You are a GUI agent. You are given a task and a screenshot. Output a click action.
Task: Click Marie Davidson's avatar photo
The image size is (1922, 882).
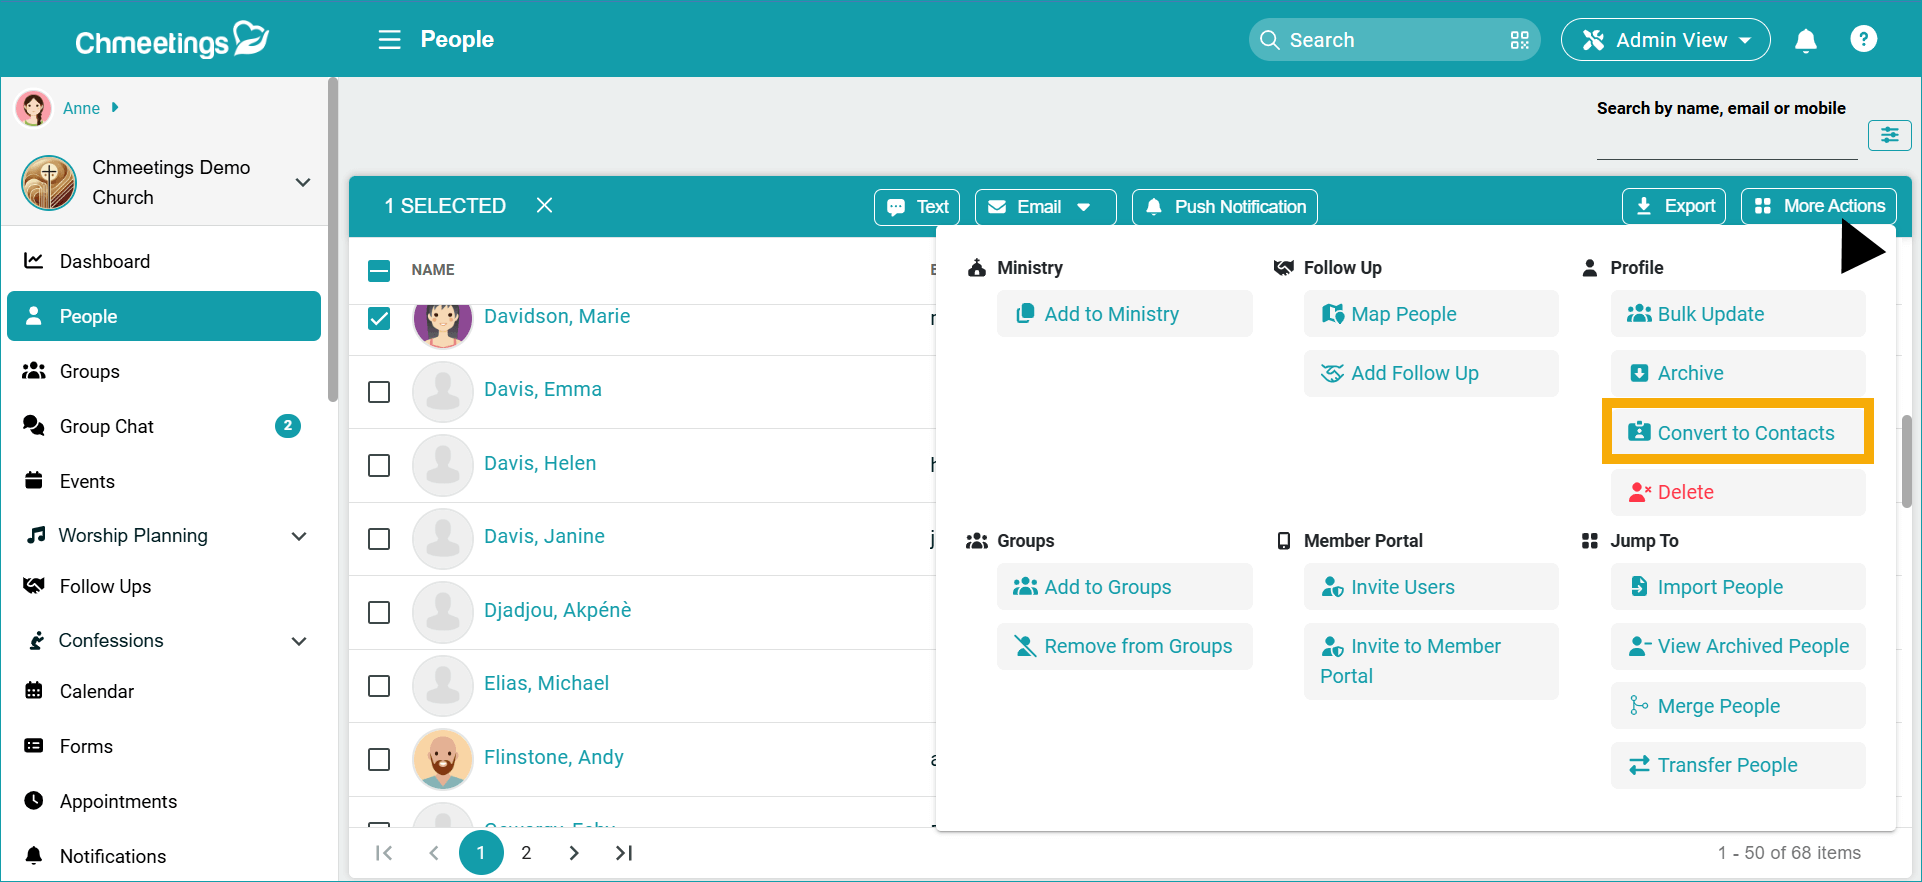[442, 321]
